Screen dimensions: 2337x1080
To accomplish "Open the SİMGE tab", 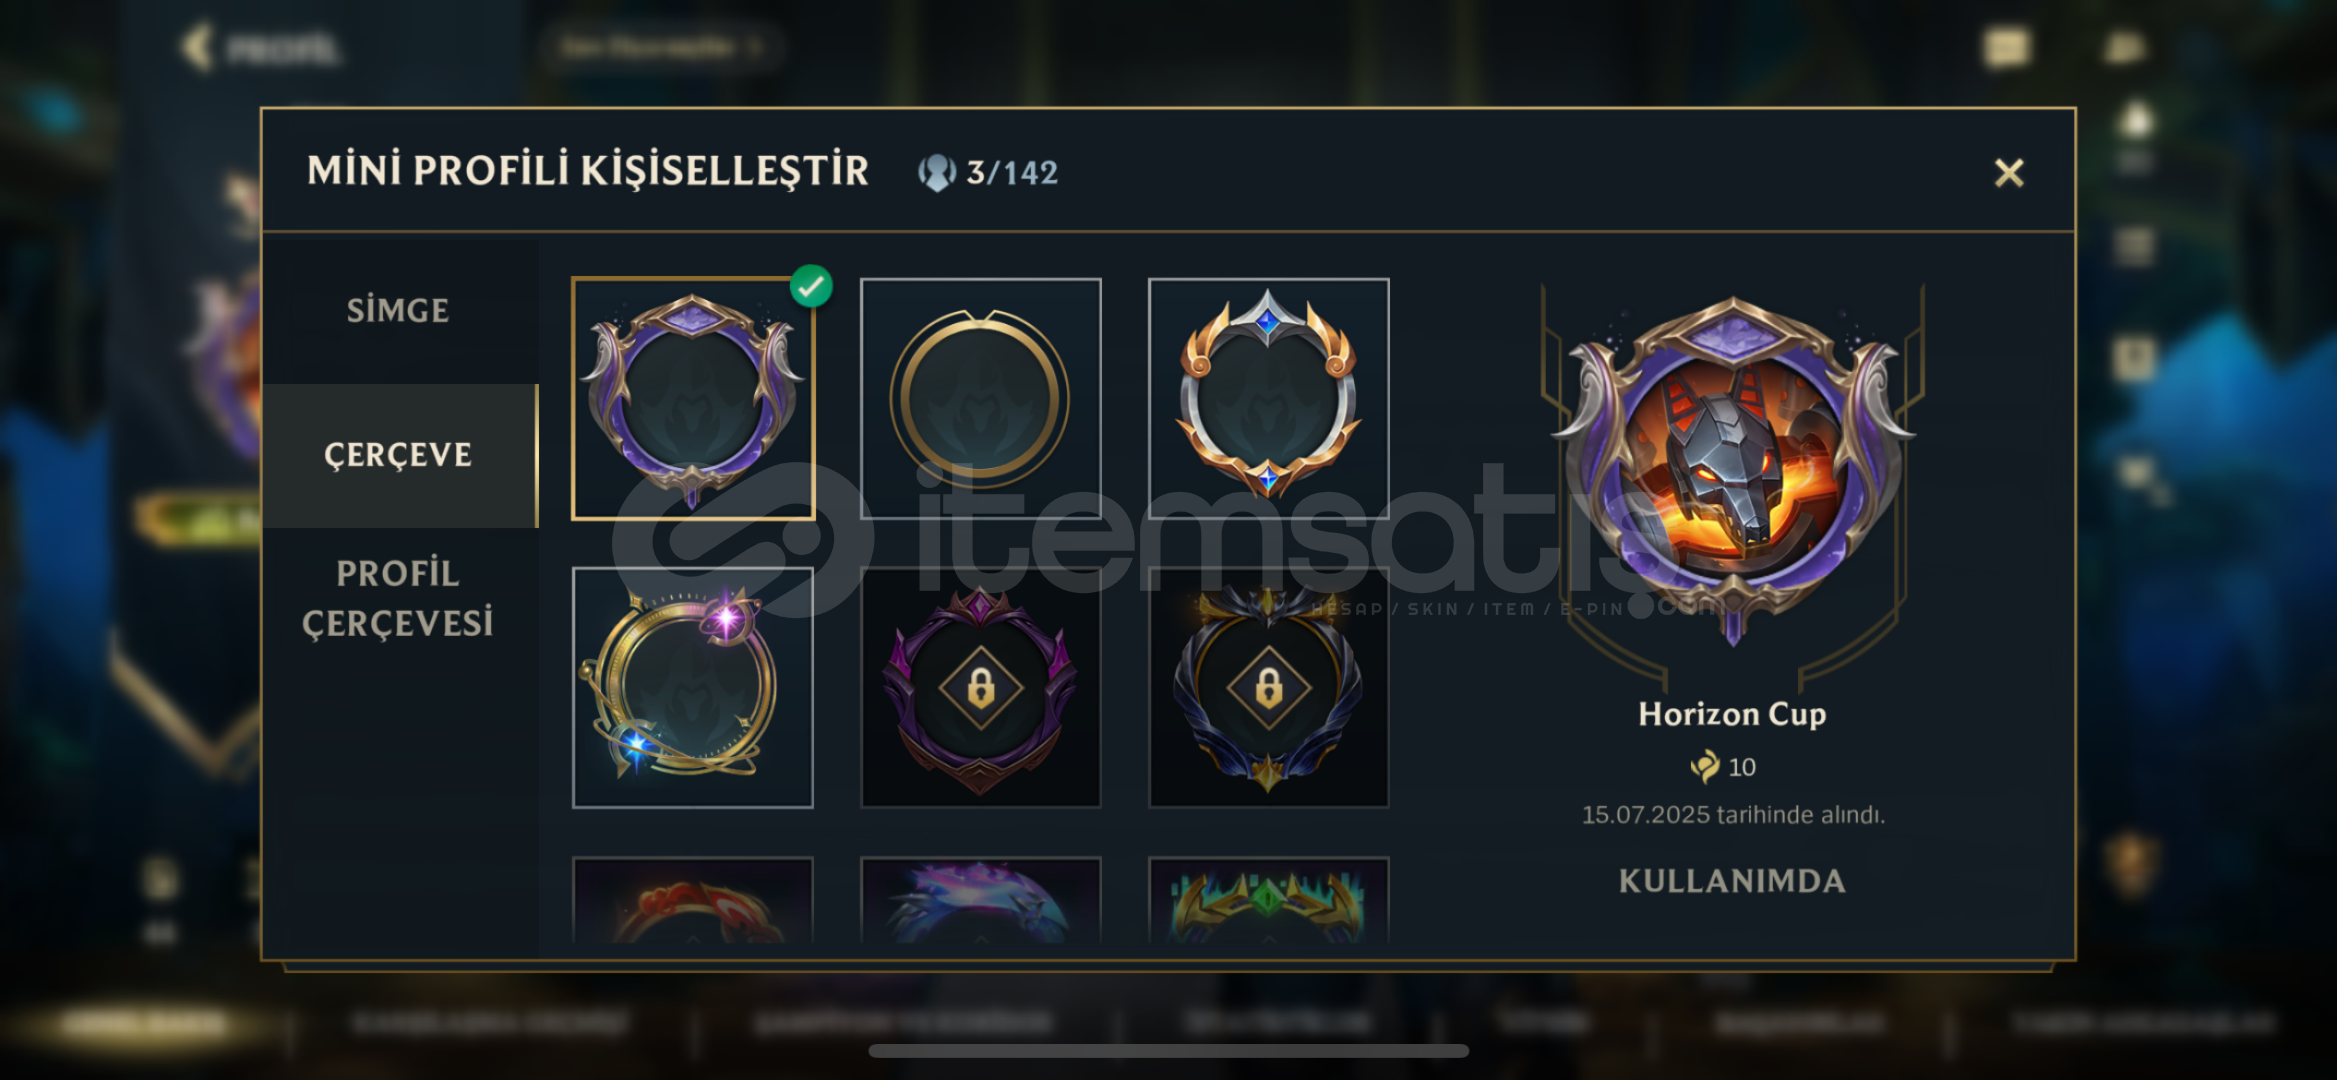I will 398,311.
